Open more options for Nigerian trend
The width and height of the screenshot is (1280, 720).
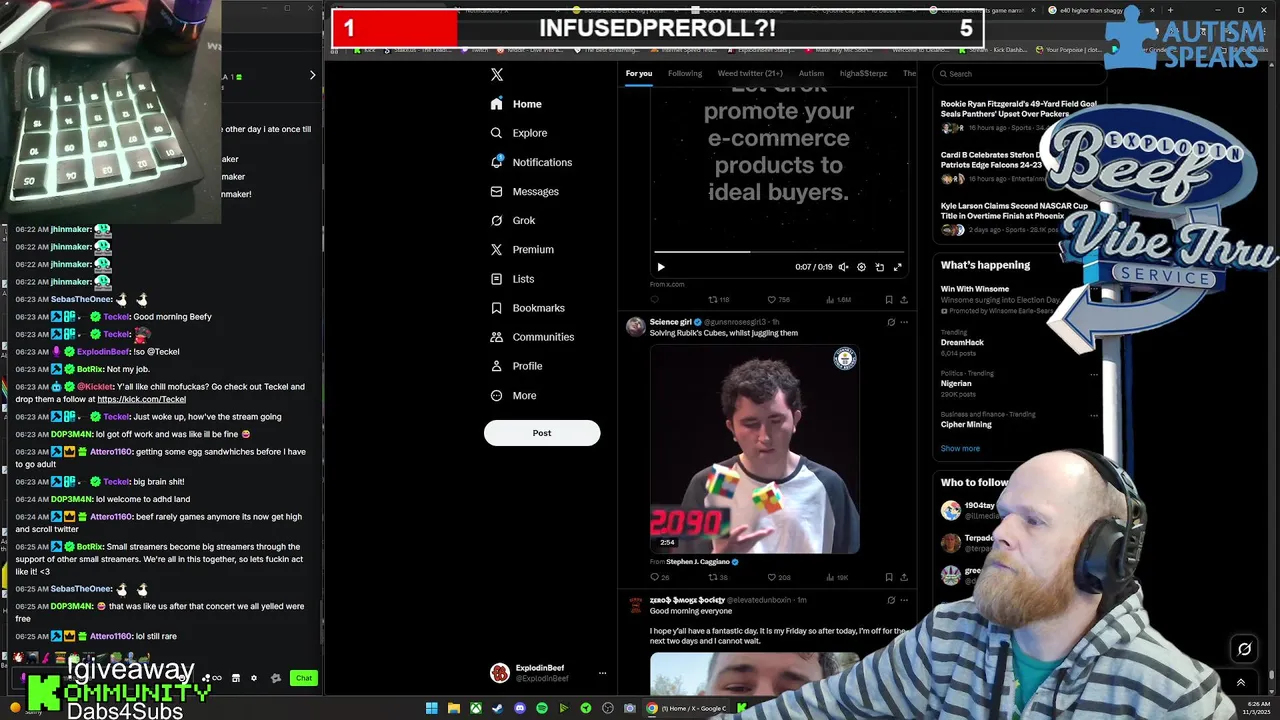click(1094, 374)
